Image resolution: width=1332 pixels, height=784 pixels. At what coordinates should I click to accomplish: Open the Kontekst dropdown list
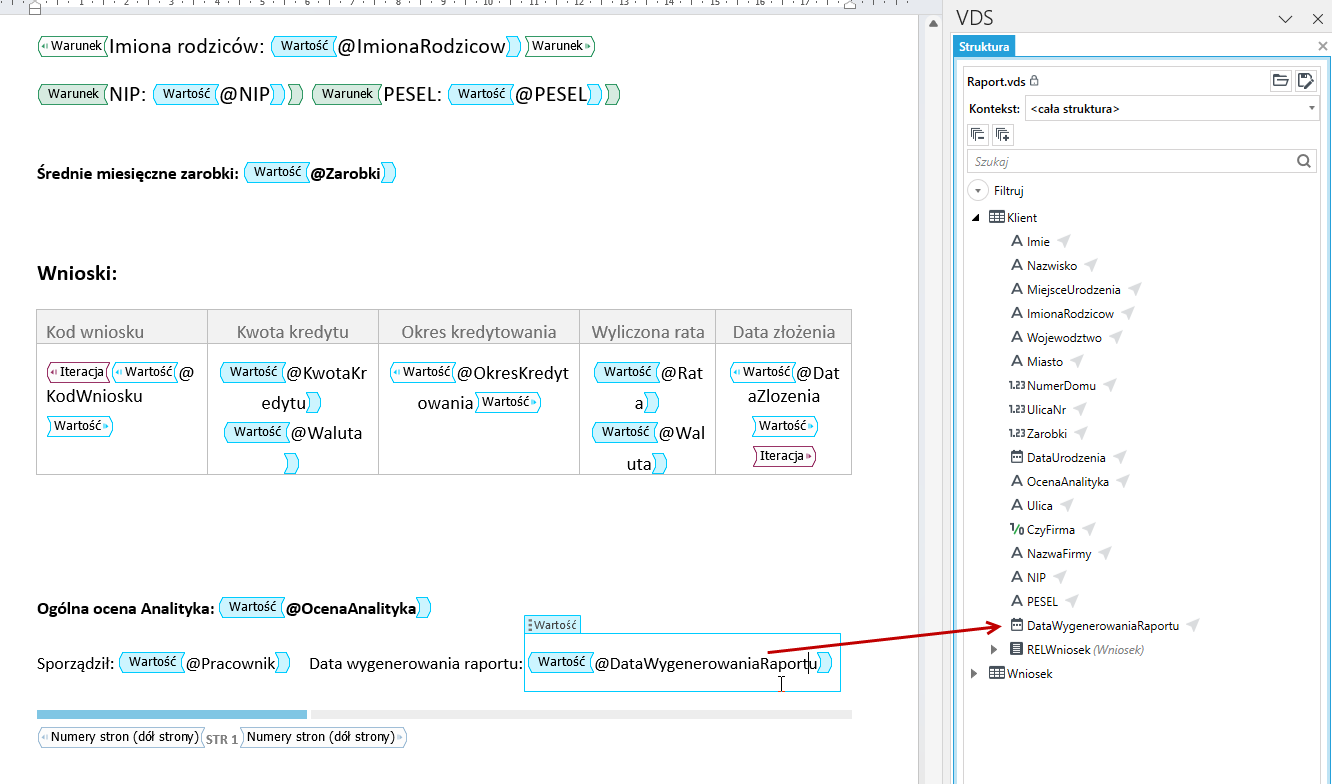point(1172,108)
